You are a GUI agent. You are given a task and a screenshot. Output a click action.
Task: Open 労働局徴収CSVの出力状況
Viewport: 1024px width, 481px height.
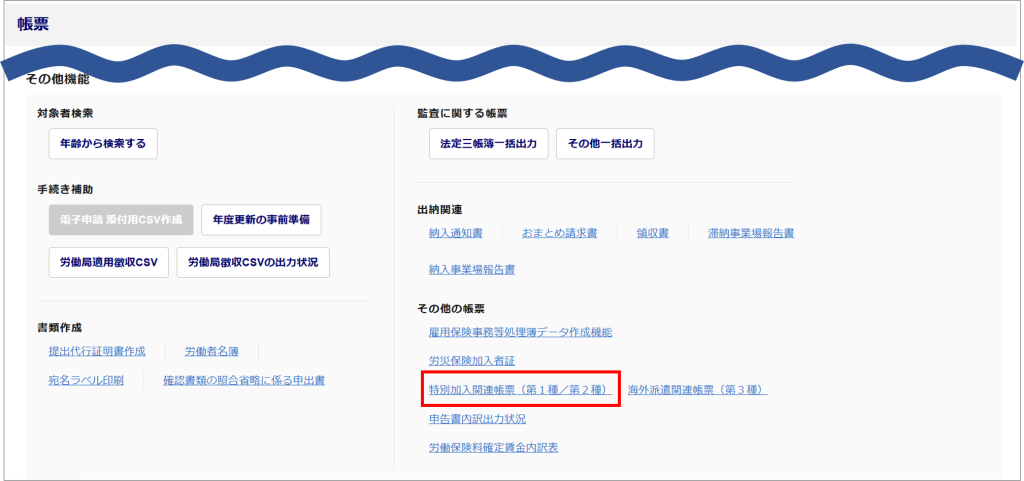point(253,262)
